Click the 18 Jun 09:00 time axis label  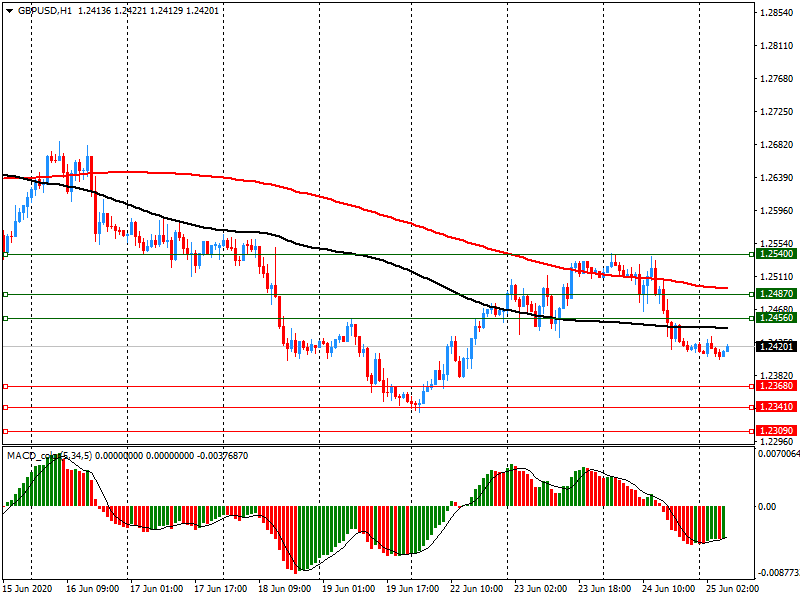(x=285, y=589)
